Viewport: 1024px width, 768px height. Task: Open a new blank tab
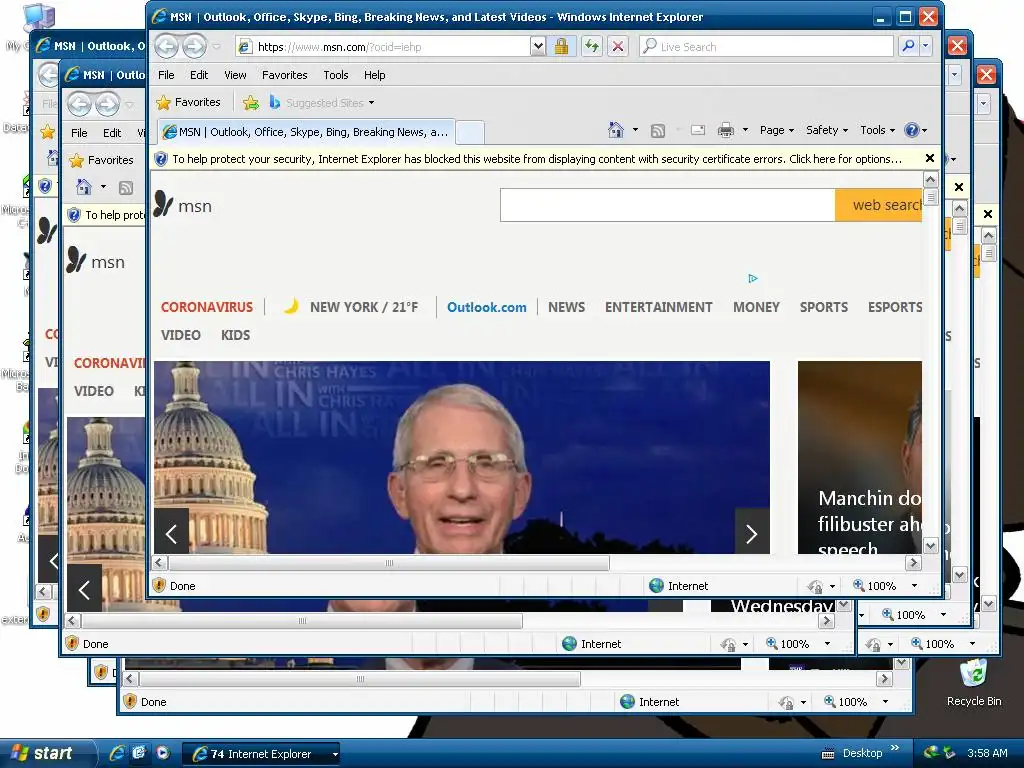(470, 132)
